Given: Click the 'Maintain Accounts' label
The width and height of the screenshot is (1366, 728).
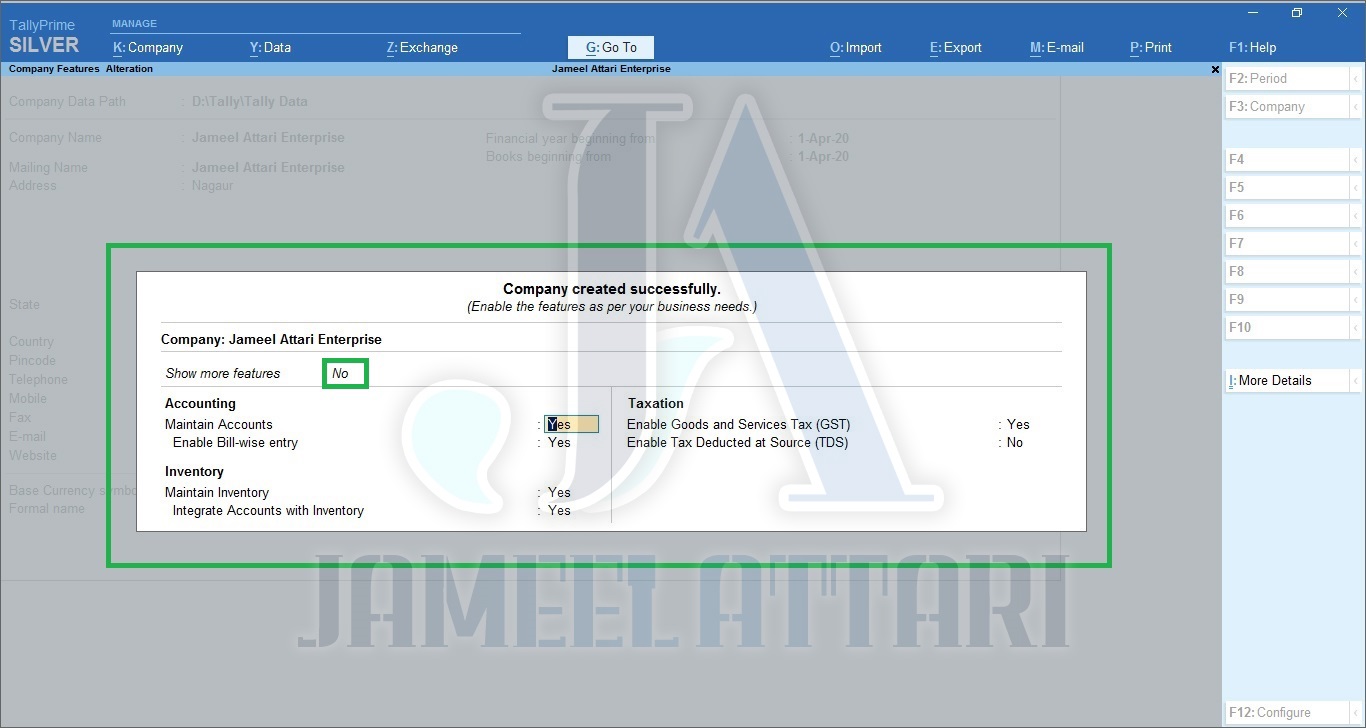Looking at the screenshot, I should pos(219,424).
